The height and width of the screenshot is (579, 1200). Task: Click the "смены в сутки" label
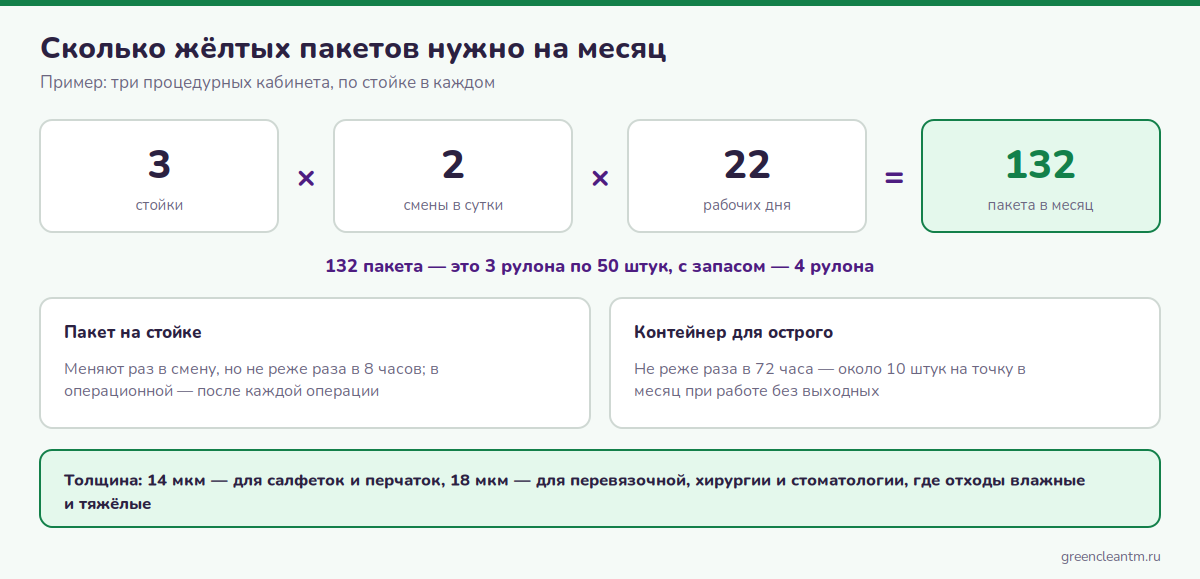pyautogui.click(x=453, y=205)
